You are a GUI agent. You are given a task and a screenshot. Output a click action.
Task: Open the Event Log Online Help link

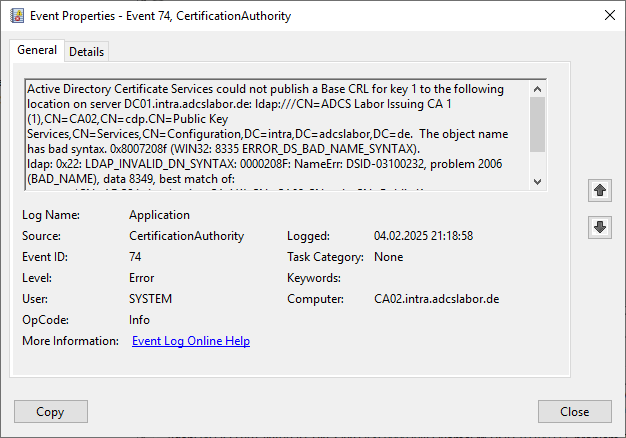[191, 341]
